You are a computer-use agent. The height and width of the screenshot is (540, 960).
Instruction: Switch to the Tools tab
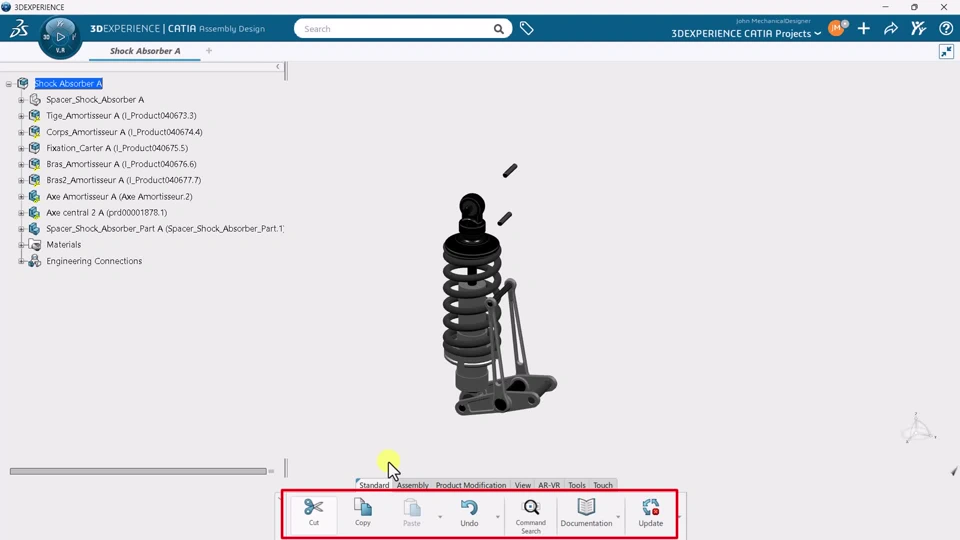coord(577,485)
